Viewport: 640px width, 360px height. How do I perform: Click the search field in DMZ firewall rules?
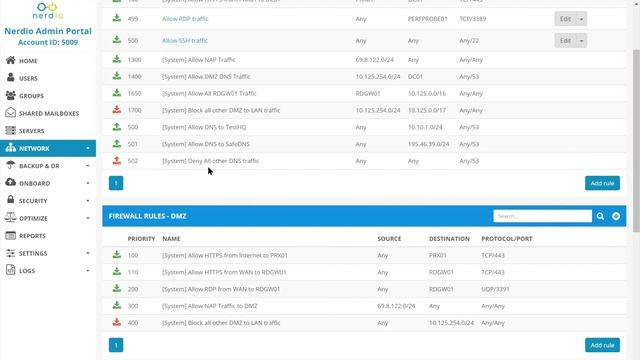coord(542,216)
